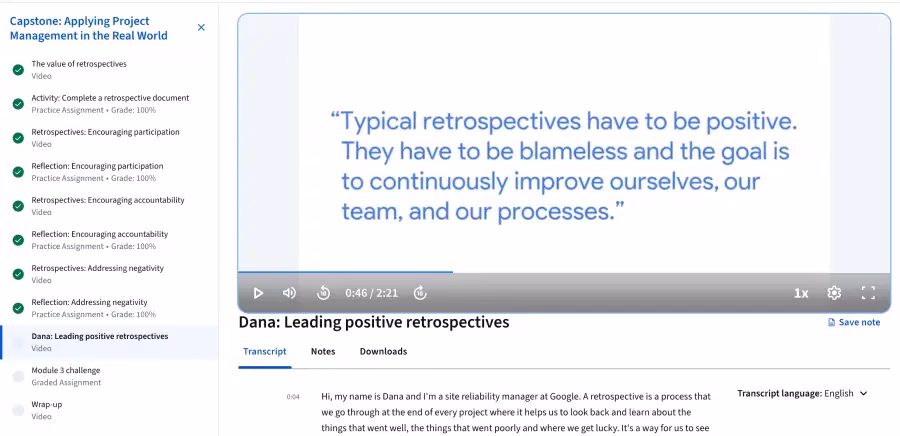Mute the video volume

tap(289, 293)
